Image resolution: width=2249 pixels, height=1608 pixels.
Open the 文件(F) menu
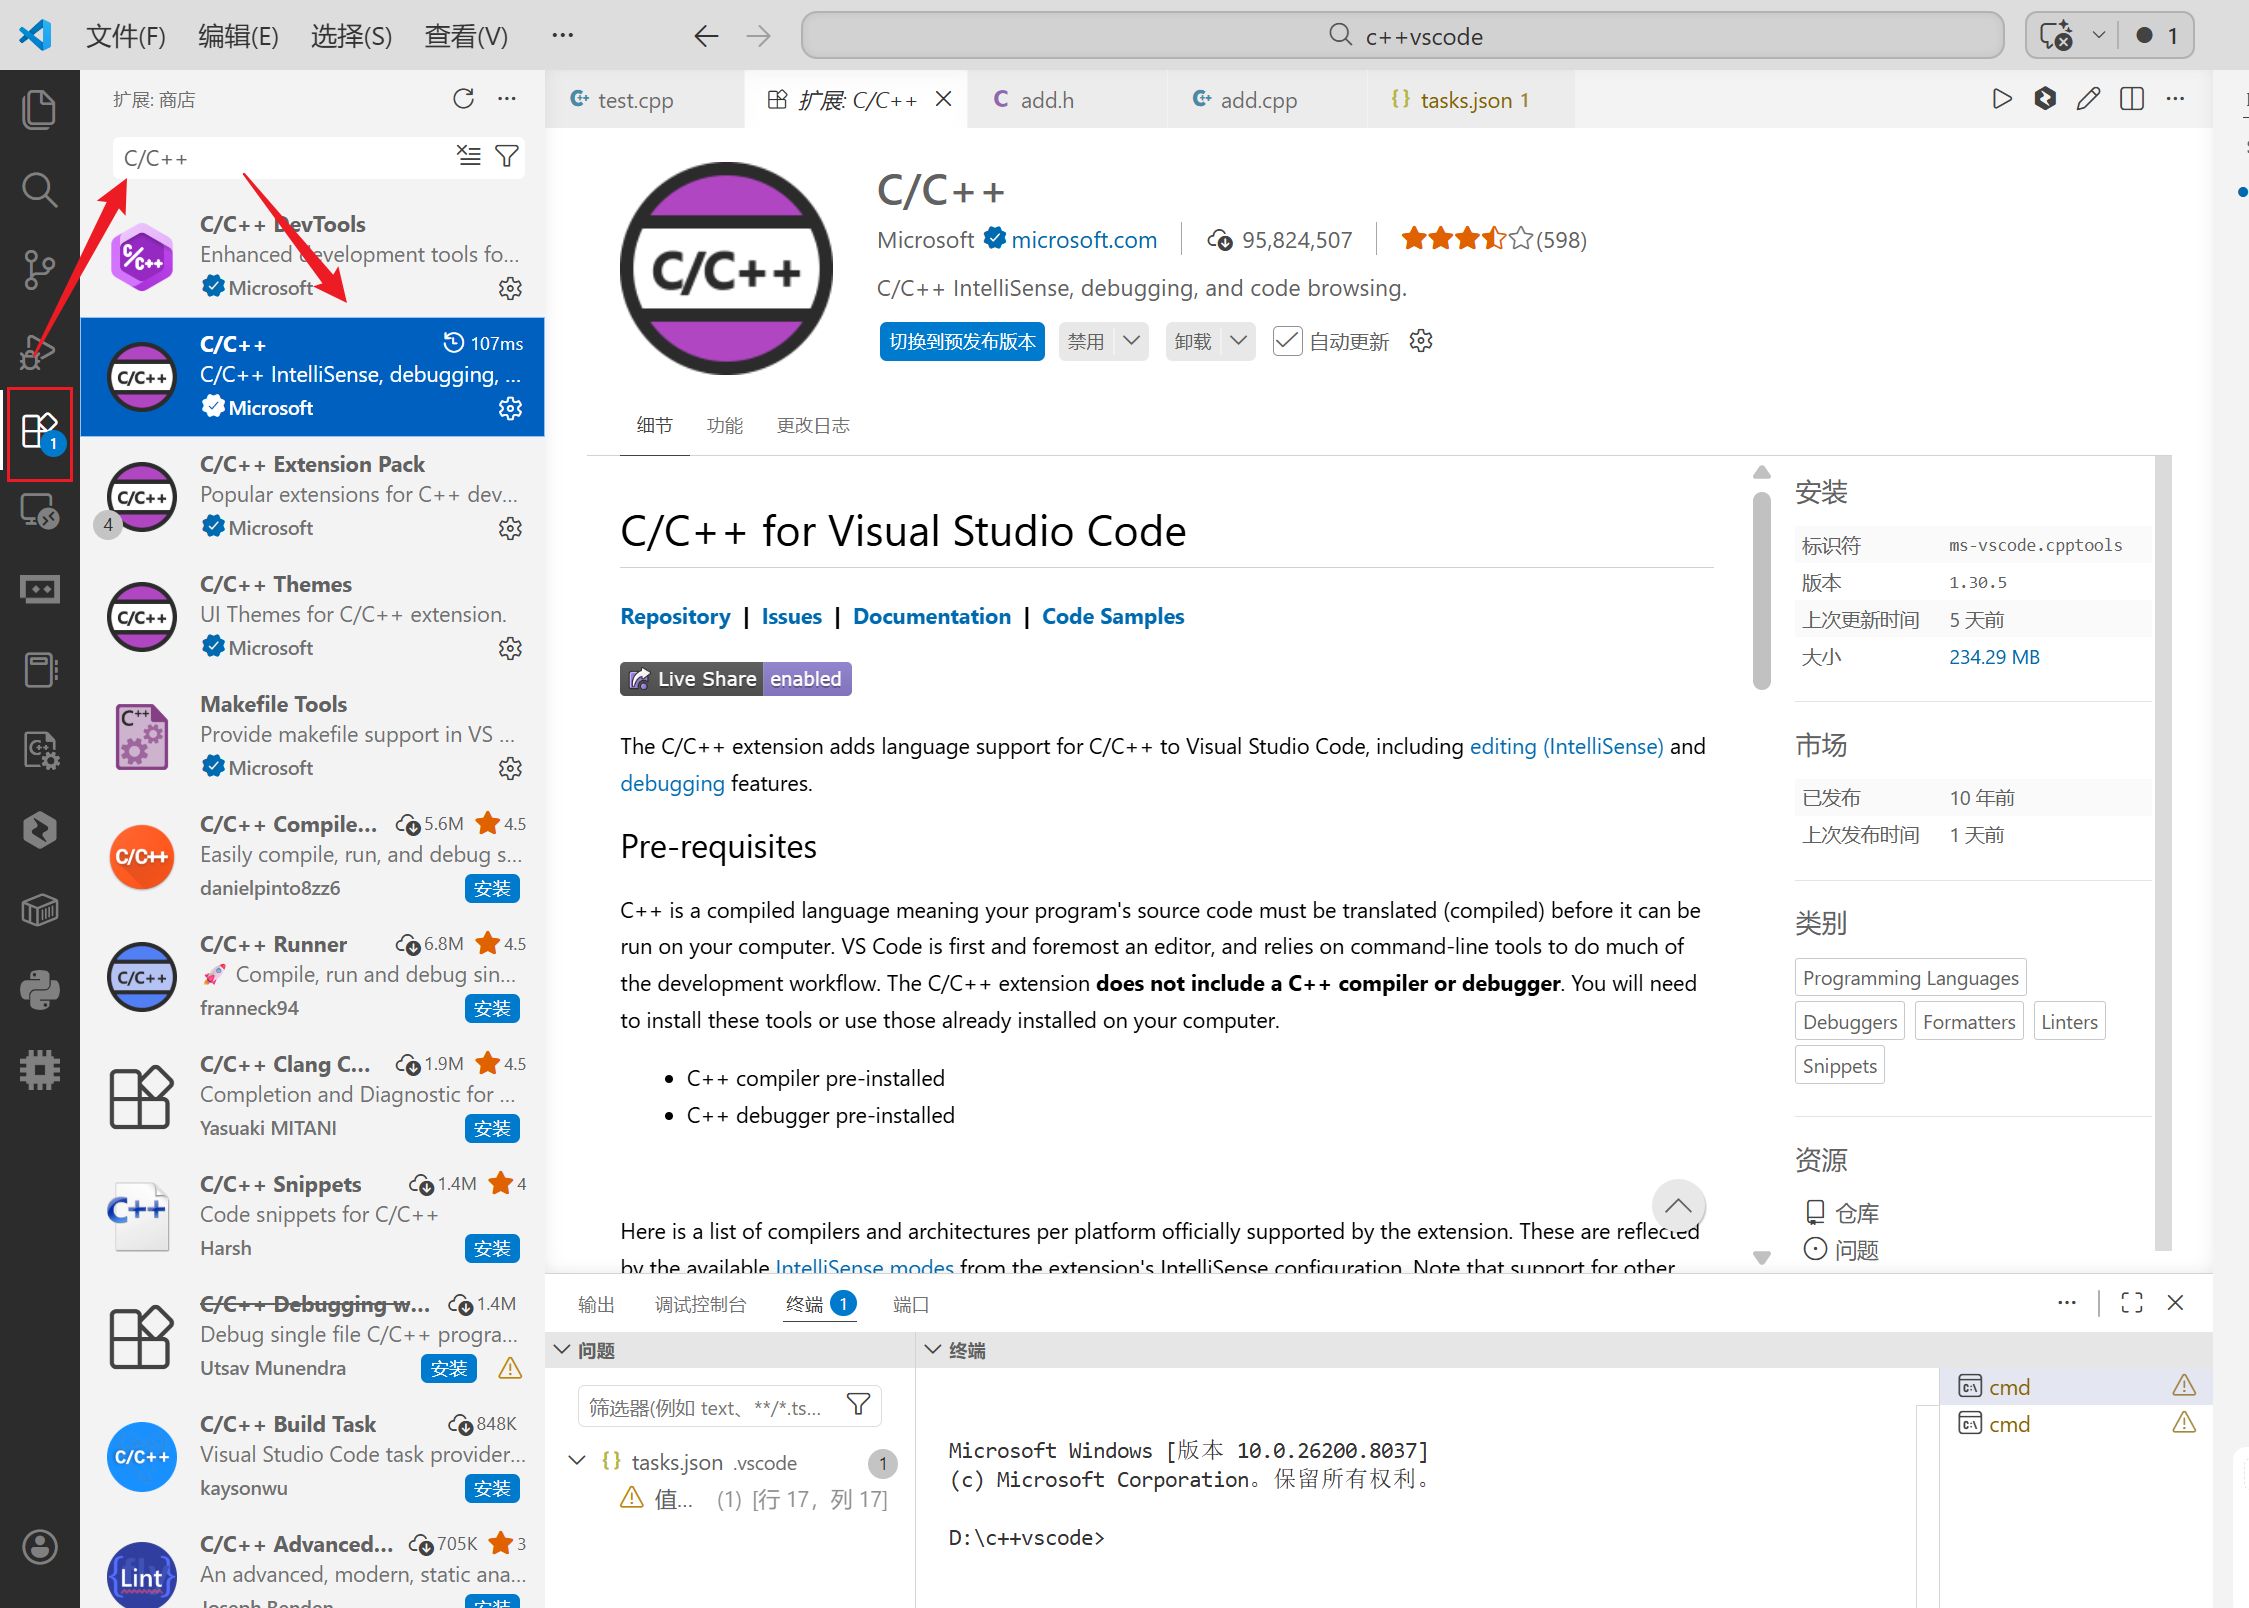pyautogui.click(x=126, y=36)
